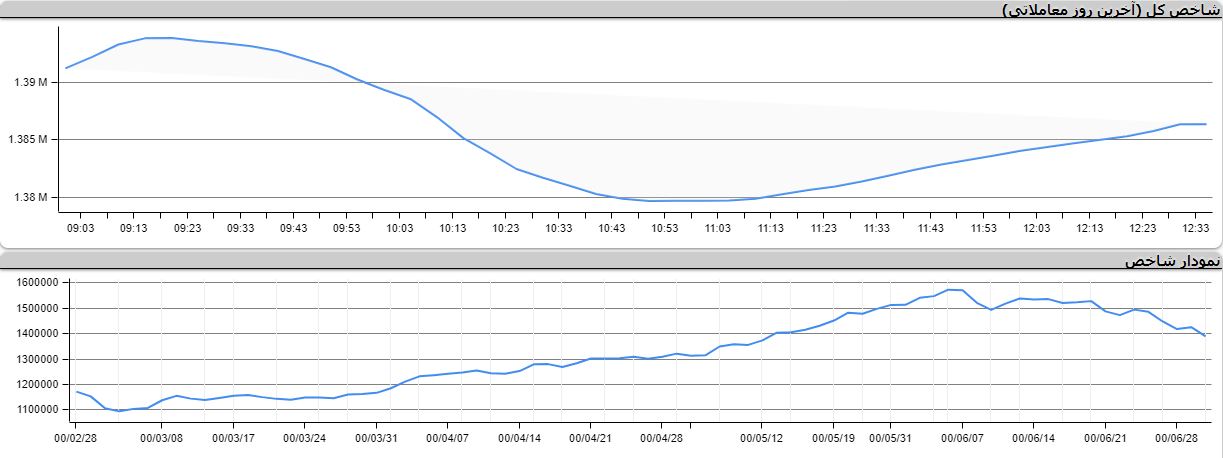This screenshot has width=1223, height=458.
Task: Select the 00/02/28 date label
Action: pos(76,437)
